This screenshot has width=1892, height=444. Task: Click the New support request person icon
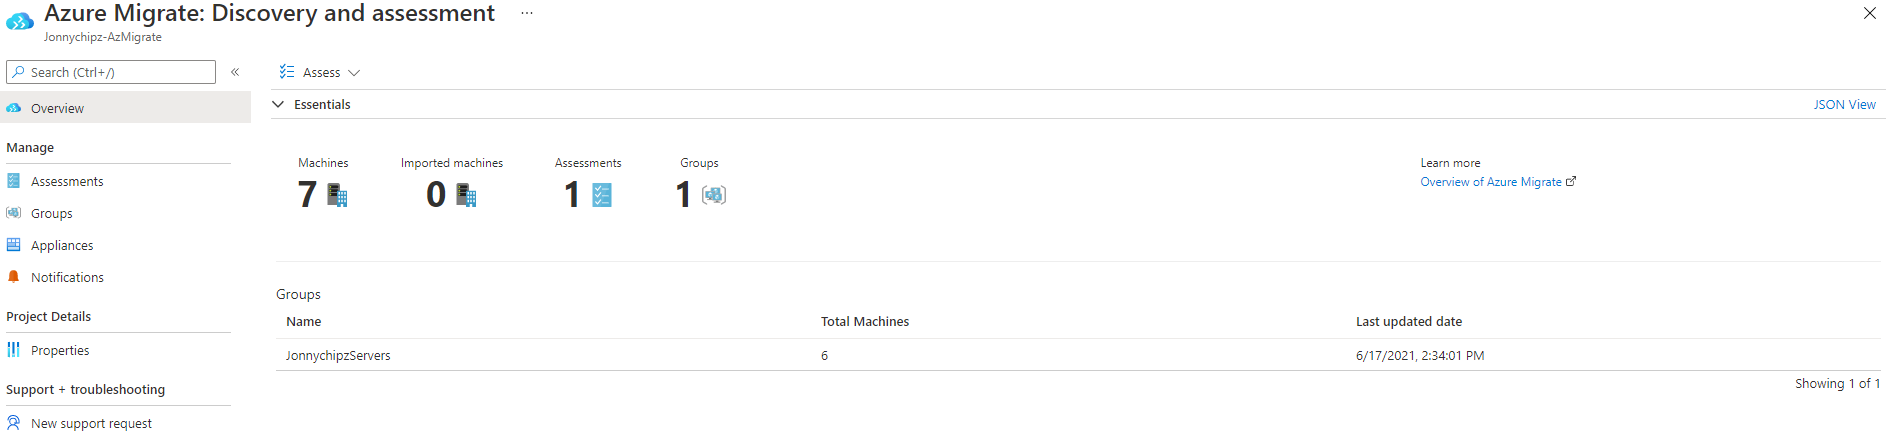pyautogui.click(x=14, y=423)
